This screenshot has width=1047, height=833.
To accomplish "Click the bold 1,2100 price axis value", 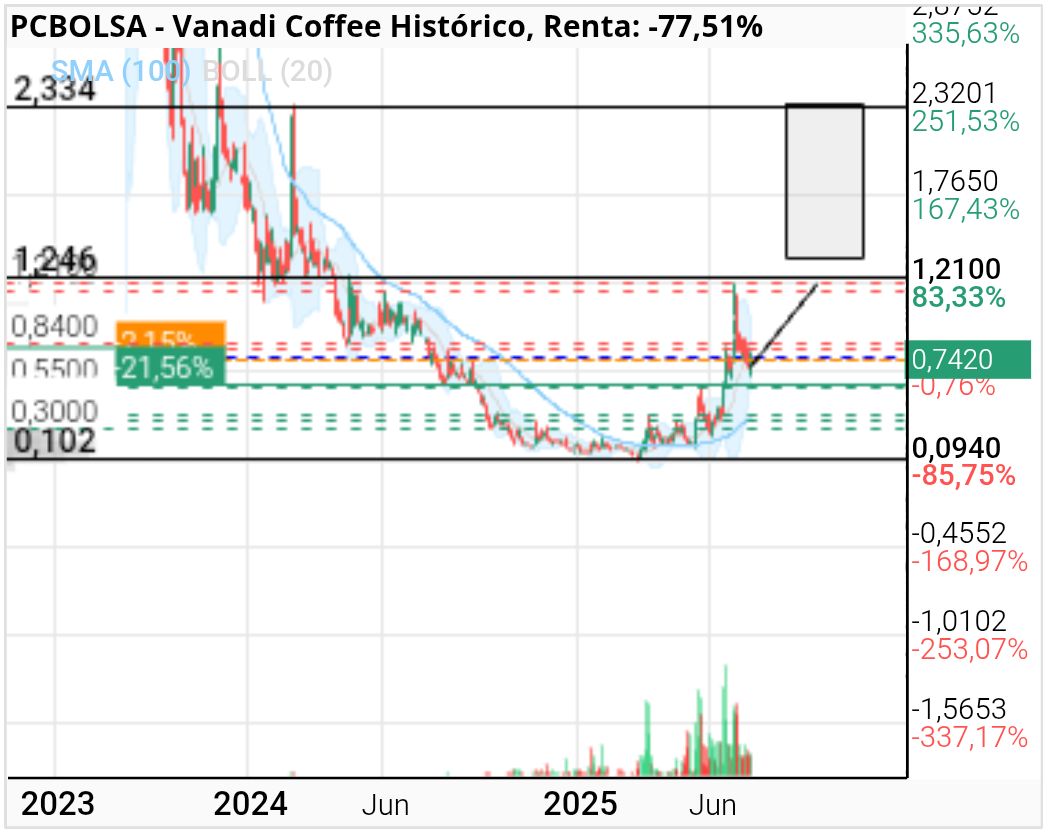I will pyautogui.click(x=956, y=269).
